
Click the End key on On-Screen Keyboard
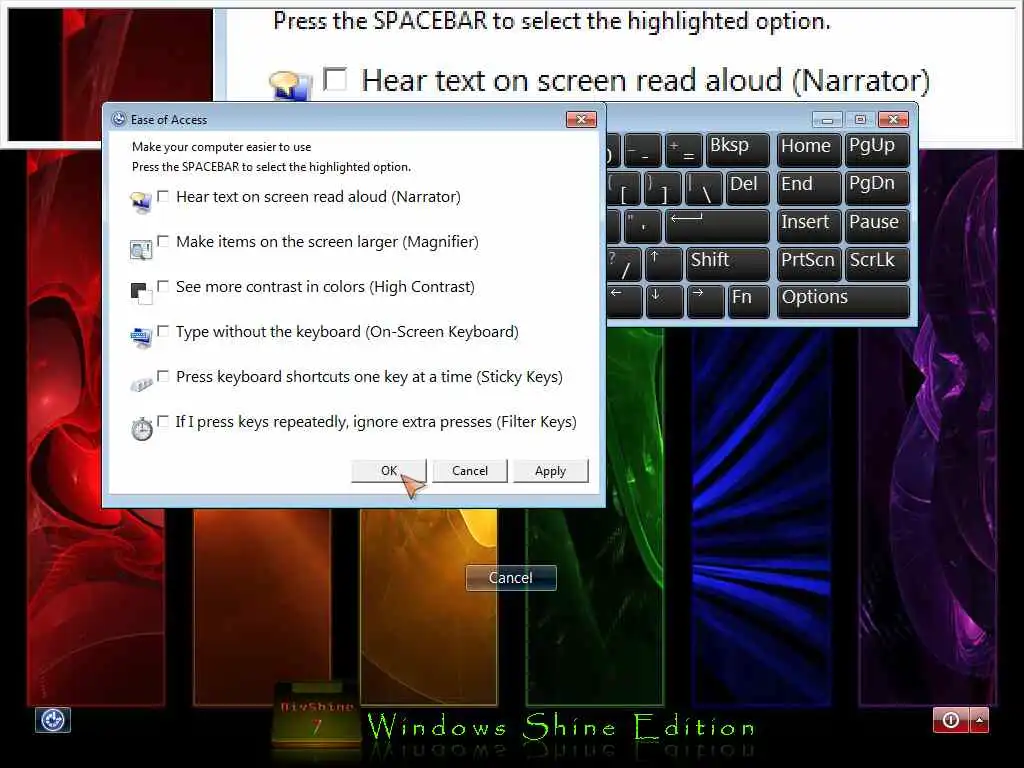(x=809, y=188)
